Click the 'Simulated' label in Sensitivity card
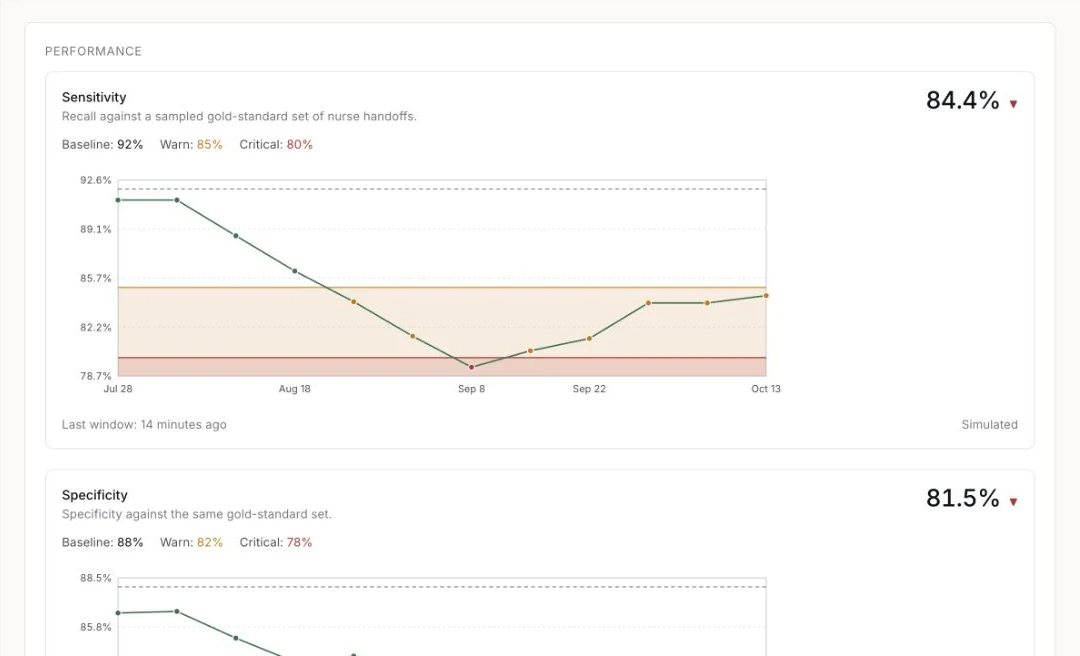Viewport: 1080px width, 656px height. pyautogui.click(x=990, y=424)
